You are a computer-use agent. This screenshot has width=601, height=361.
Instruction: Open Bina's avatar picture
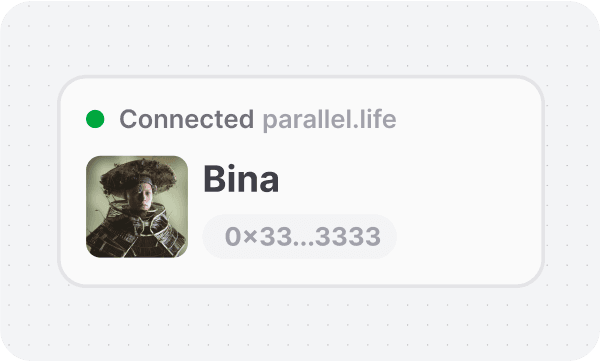(137, 207)
